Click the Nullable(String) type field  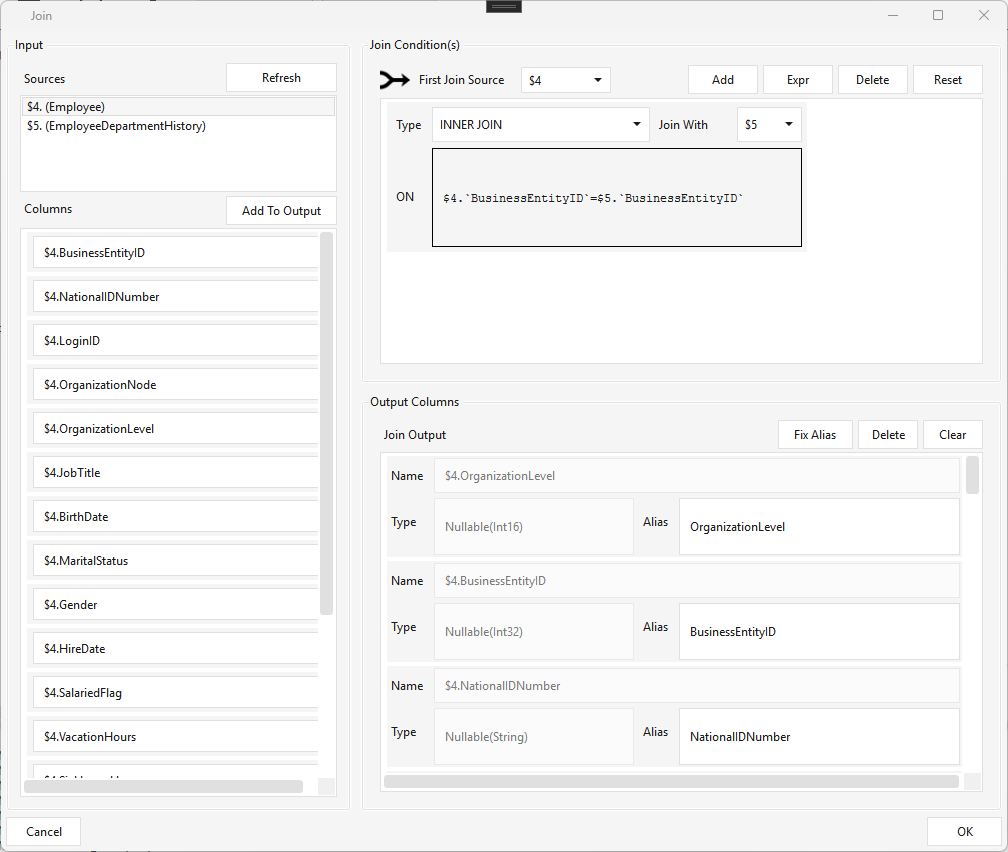coord(534,737)
